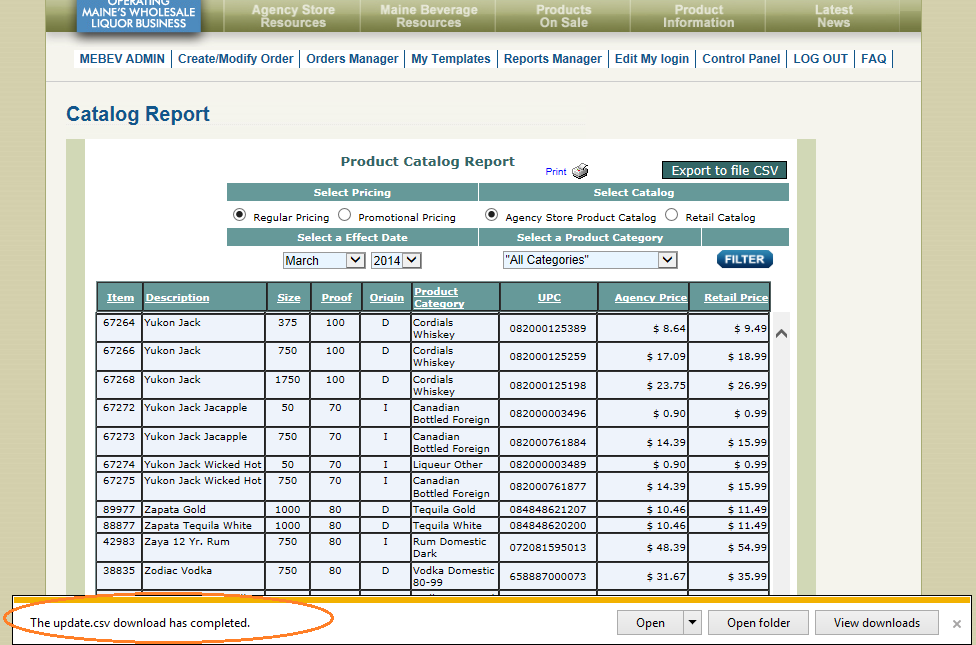Open the Control Panel link

click(741, 59)
